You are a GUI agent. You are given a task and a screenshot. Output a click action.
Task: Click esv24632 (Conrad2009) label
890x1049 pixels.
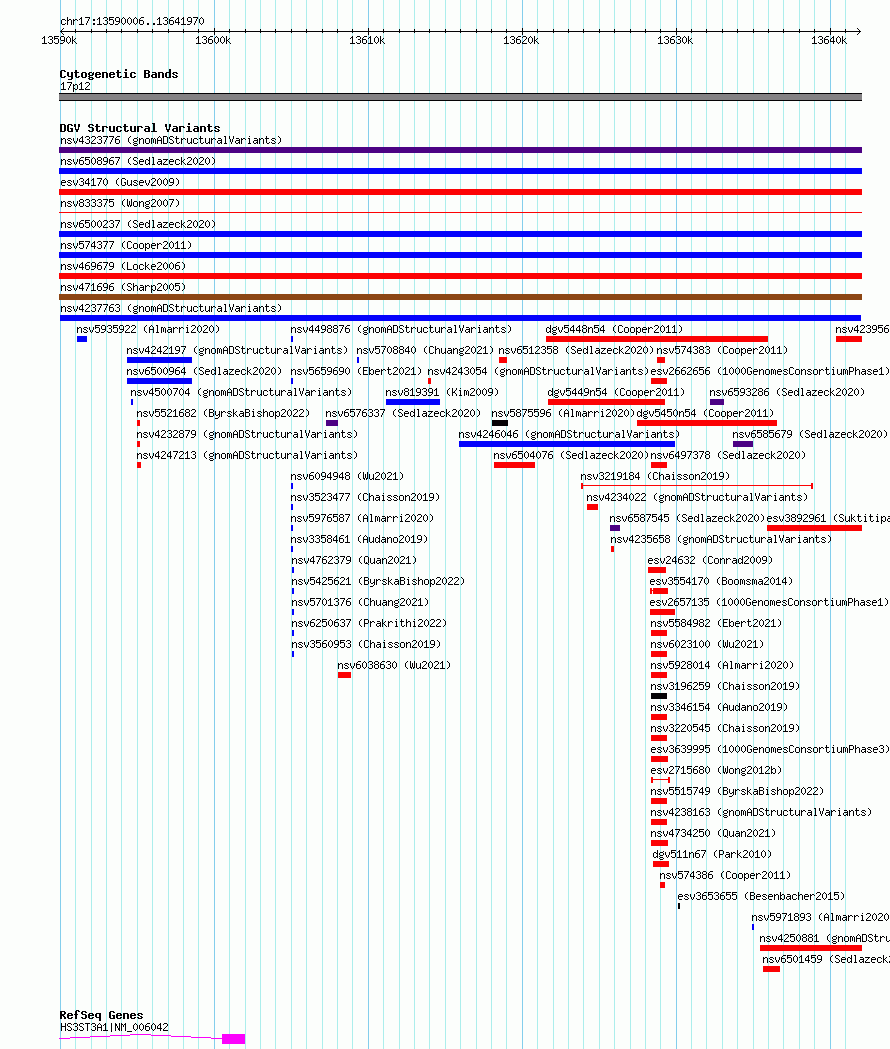(x=710, y=561)
